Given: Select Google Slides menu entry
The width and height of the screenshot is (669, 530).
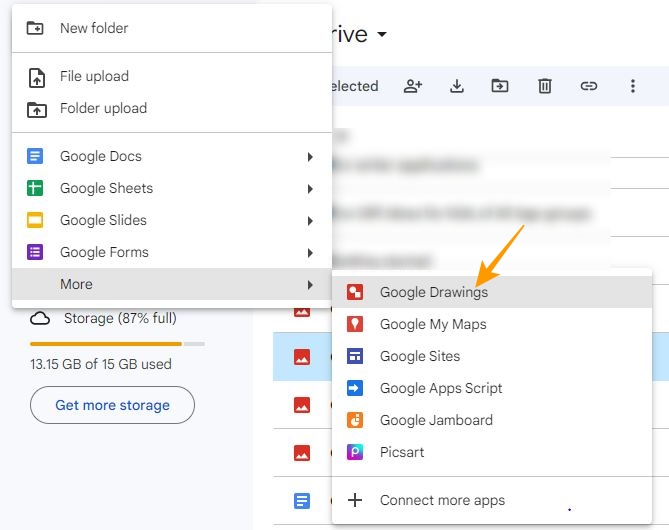Looking at the screenshot, I should click(x=172, y=220).
